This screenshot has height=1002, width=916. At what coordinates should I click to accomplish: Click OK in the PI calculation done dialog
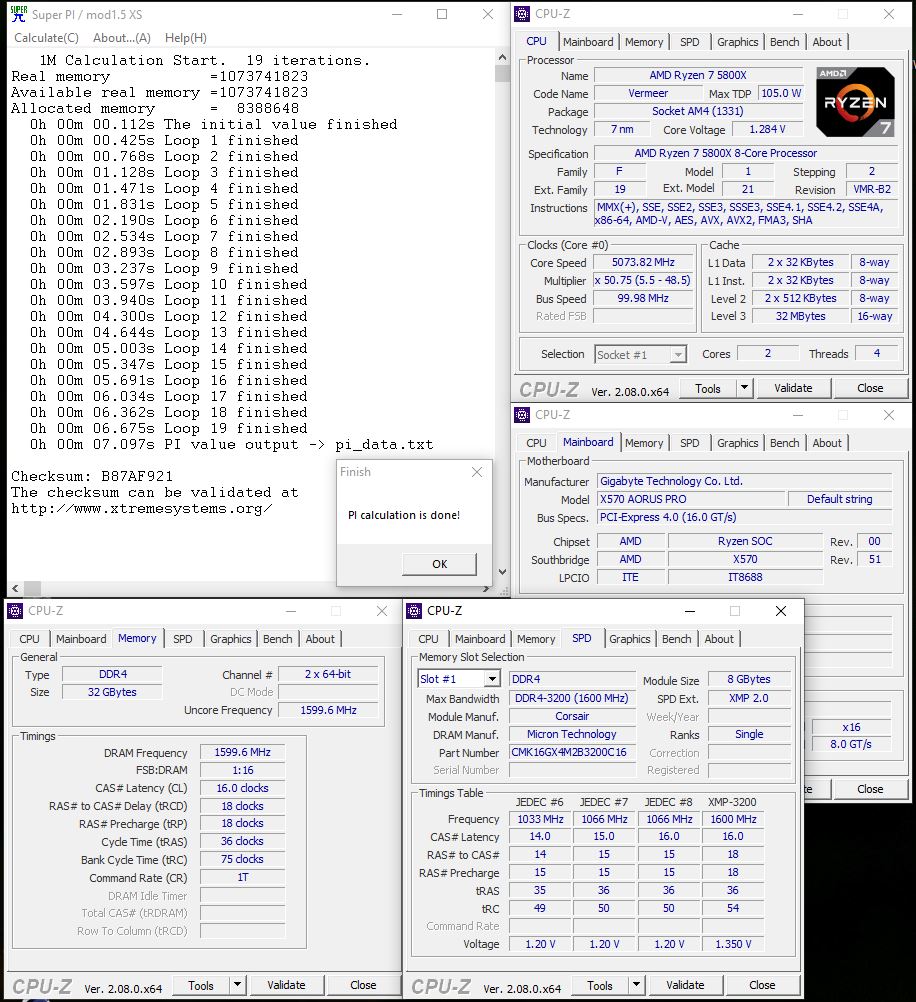coord(439,564)
